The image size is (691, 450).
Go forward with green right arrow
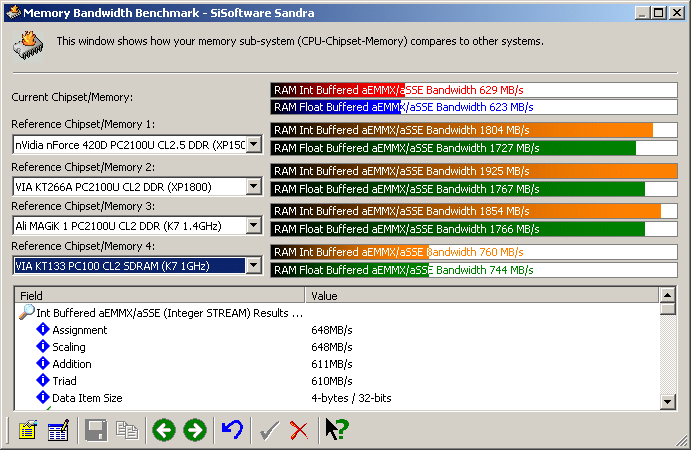(195, 430)
